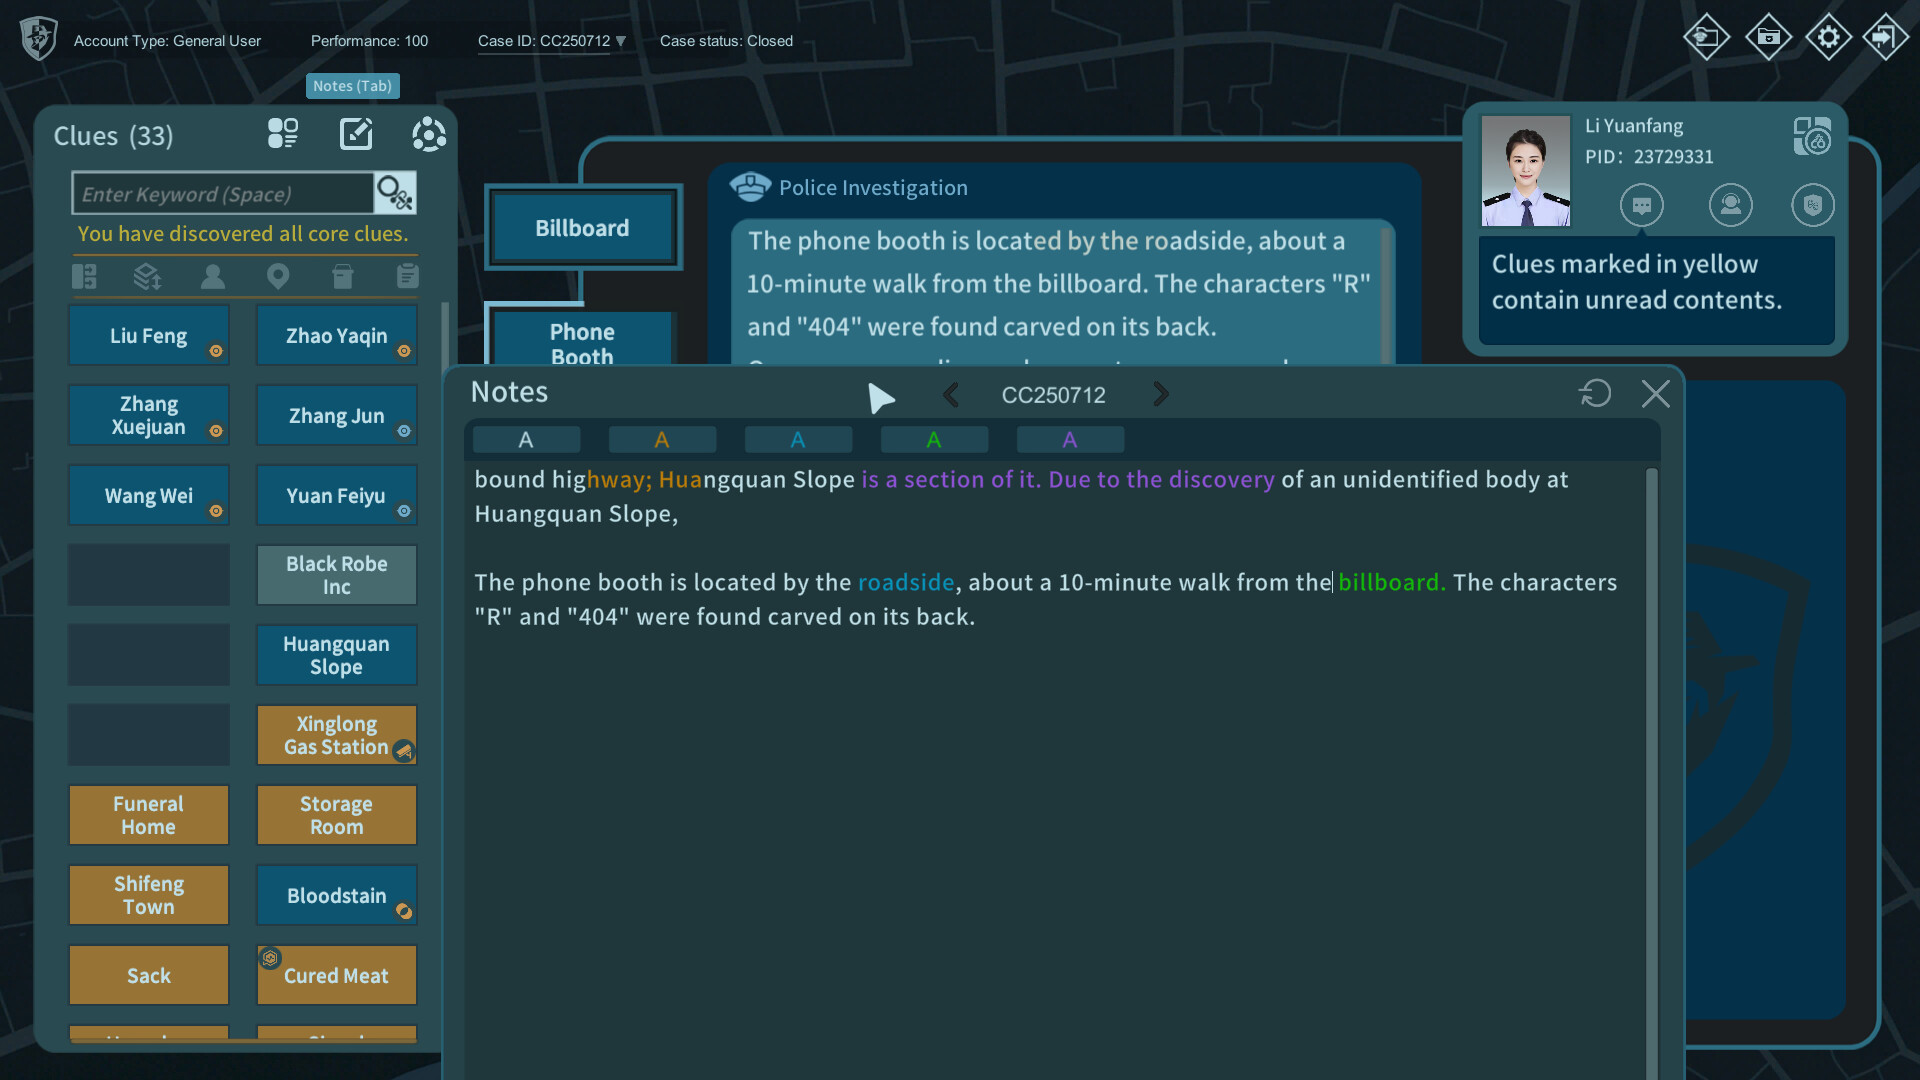The image size is (1920, 1080).
Task: Toggle the person clue filter
Action: point(212,276)
